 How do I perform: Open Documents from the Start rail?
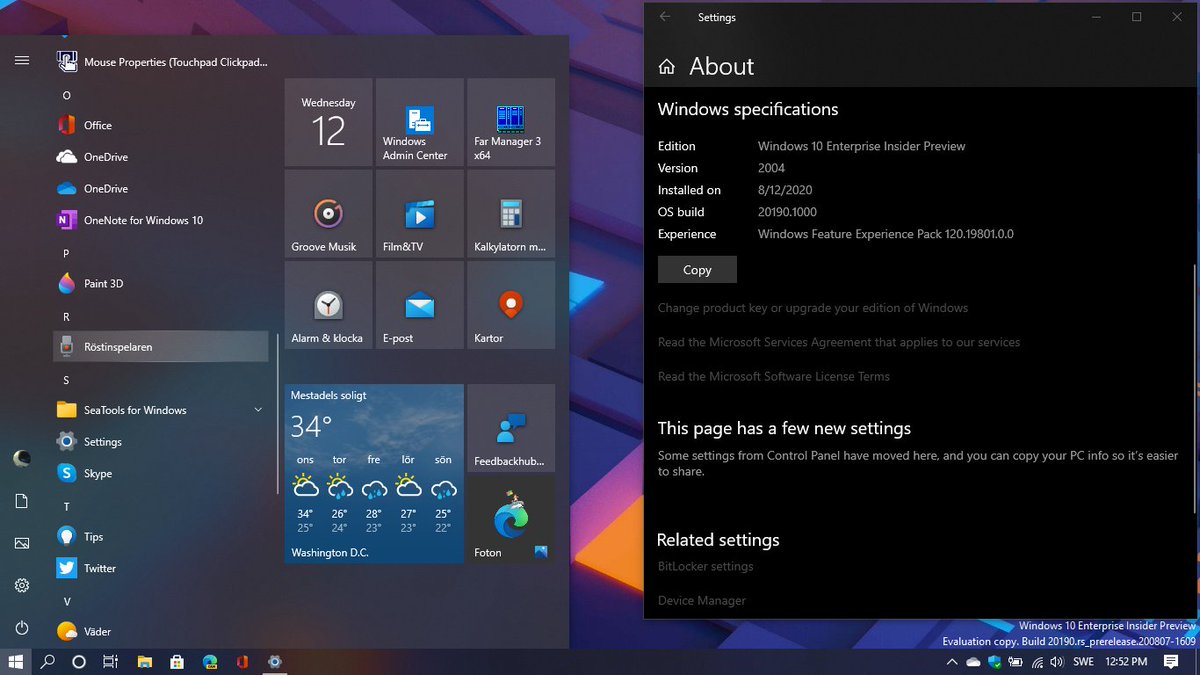click(x=22, y=501)
